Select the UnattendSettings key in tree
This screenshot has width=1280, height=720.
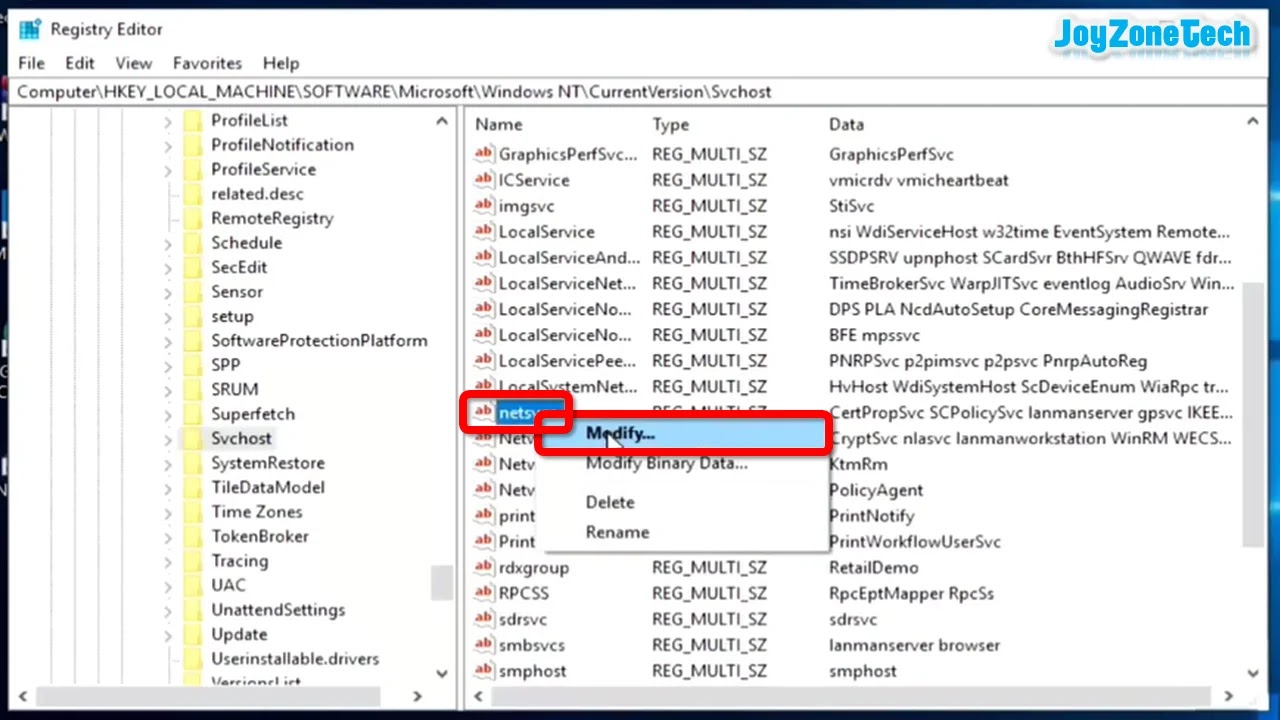coord(277,610)
